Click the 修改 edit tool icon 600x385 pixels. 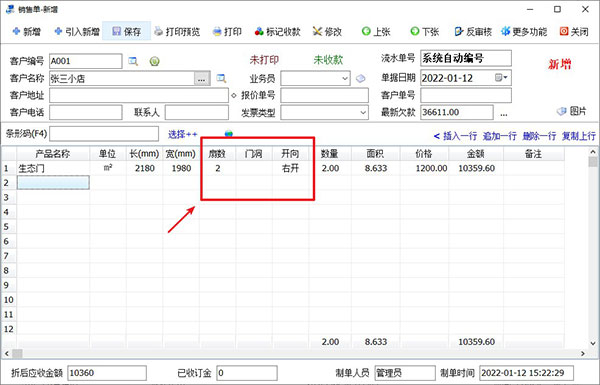pyautogui.click(x=317, y=31)
